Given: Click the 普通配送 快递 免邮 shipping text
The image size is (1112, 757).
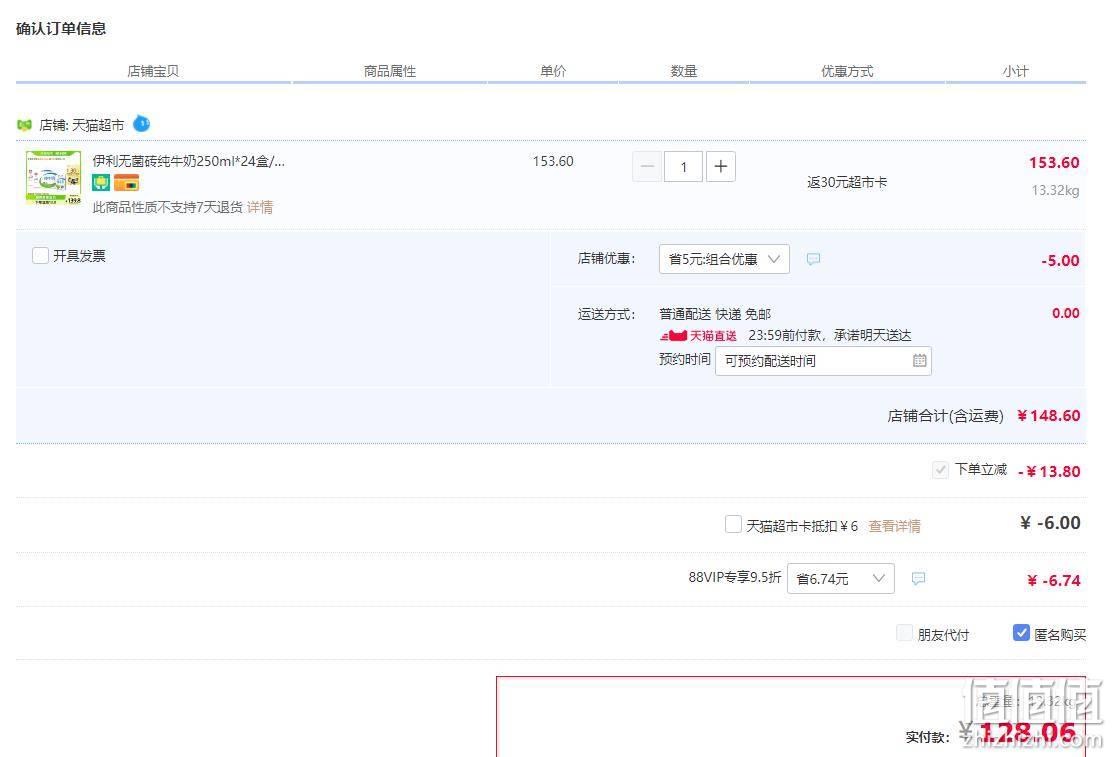Looking at the screenshot, I should [715, 314].
